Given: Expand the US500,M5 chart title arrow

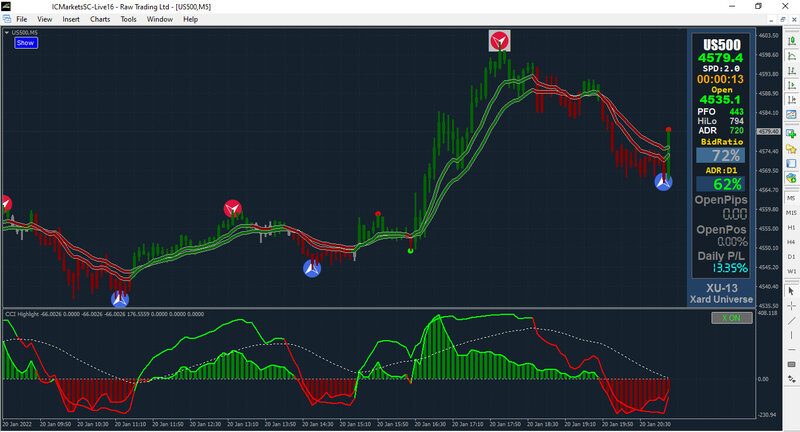Looking at the screenshot, I should point(7,33).
